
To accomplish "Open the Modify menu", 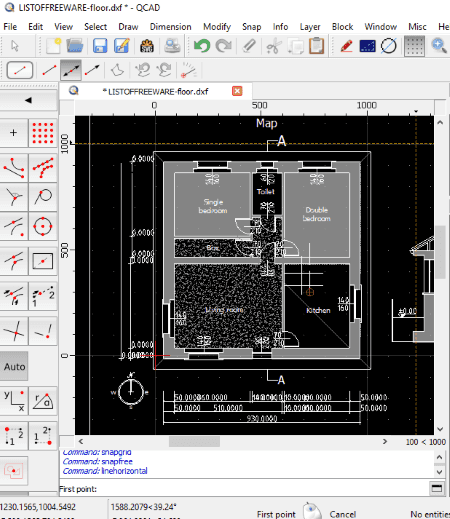I will 217,27.
